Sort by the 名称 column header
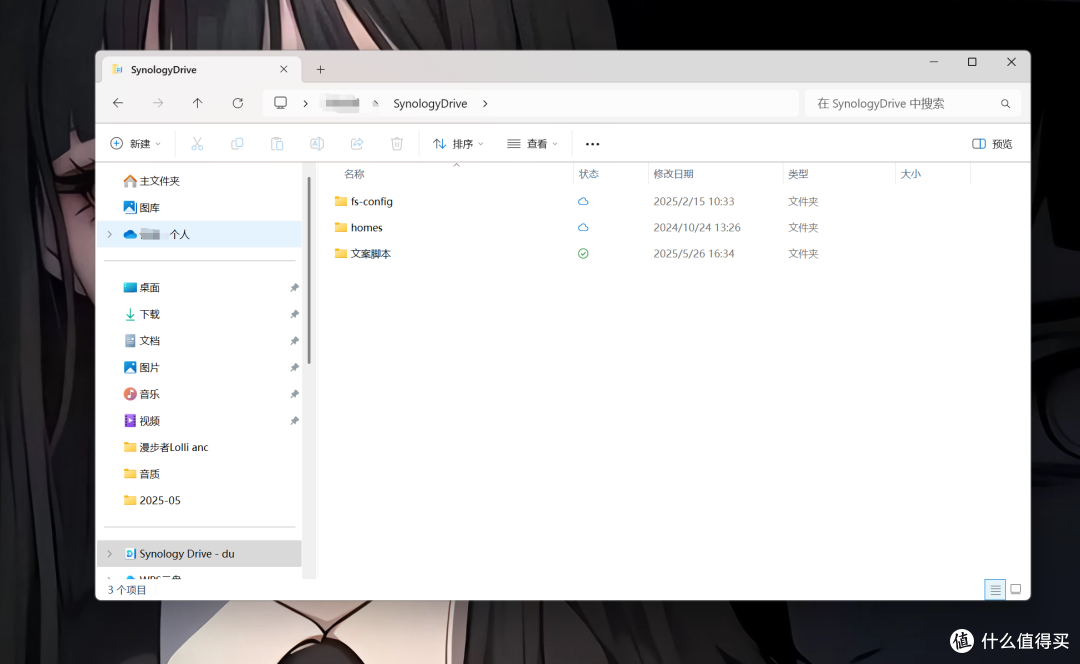1080x664 pixels. click(x=354, y=174)
